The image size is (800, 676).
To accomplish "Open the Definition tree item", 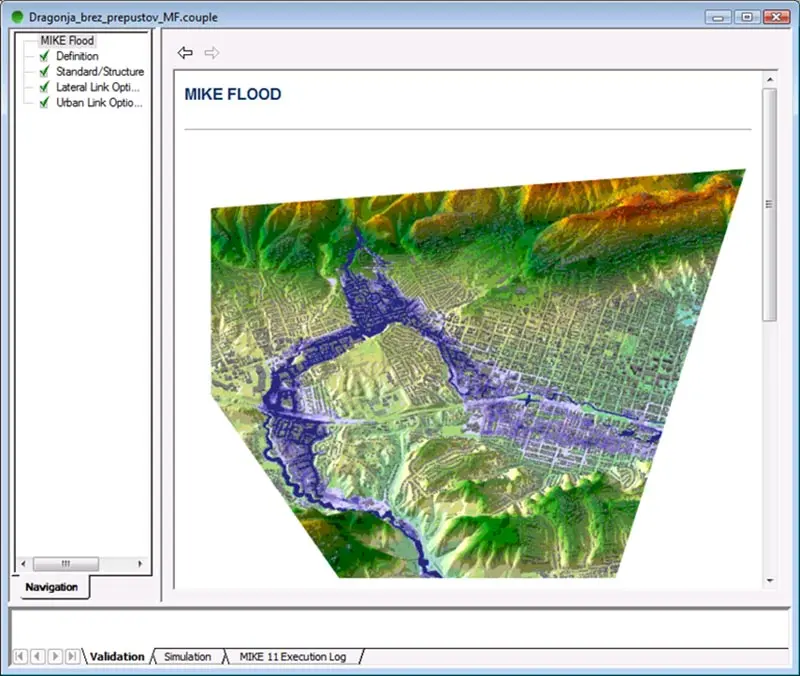I will [77, 56].
